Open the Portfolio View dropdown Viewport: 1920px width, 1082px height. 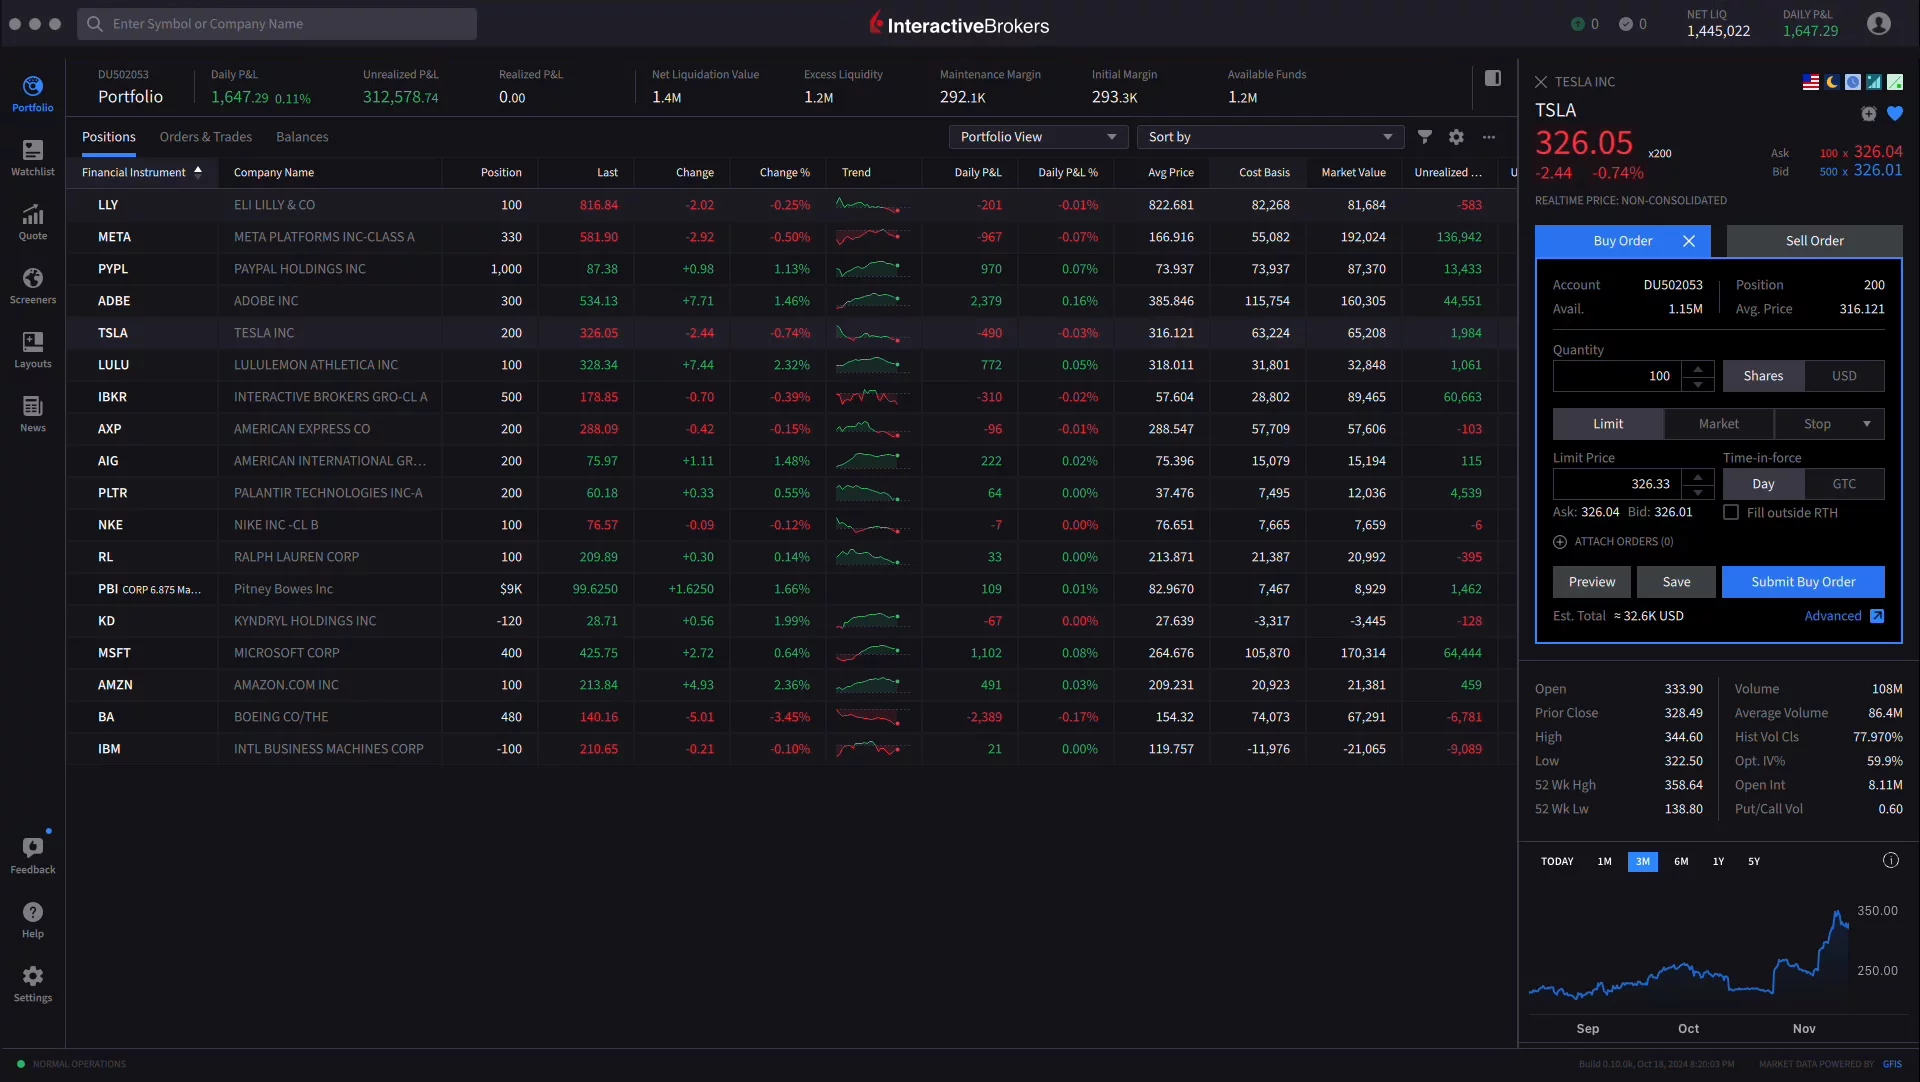(x=1037, y=137)
